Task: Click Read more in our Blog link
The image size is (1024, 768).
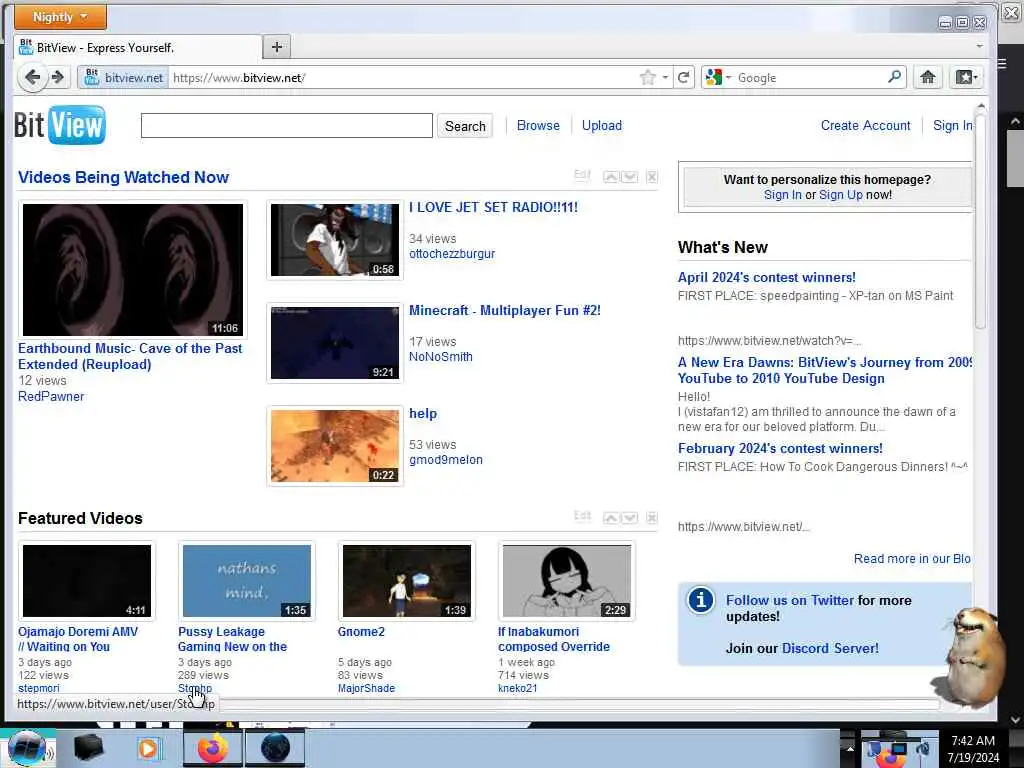Action: click(x=912, y=559)
